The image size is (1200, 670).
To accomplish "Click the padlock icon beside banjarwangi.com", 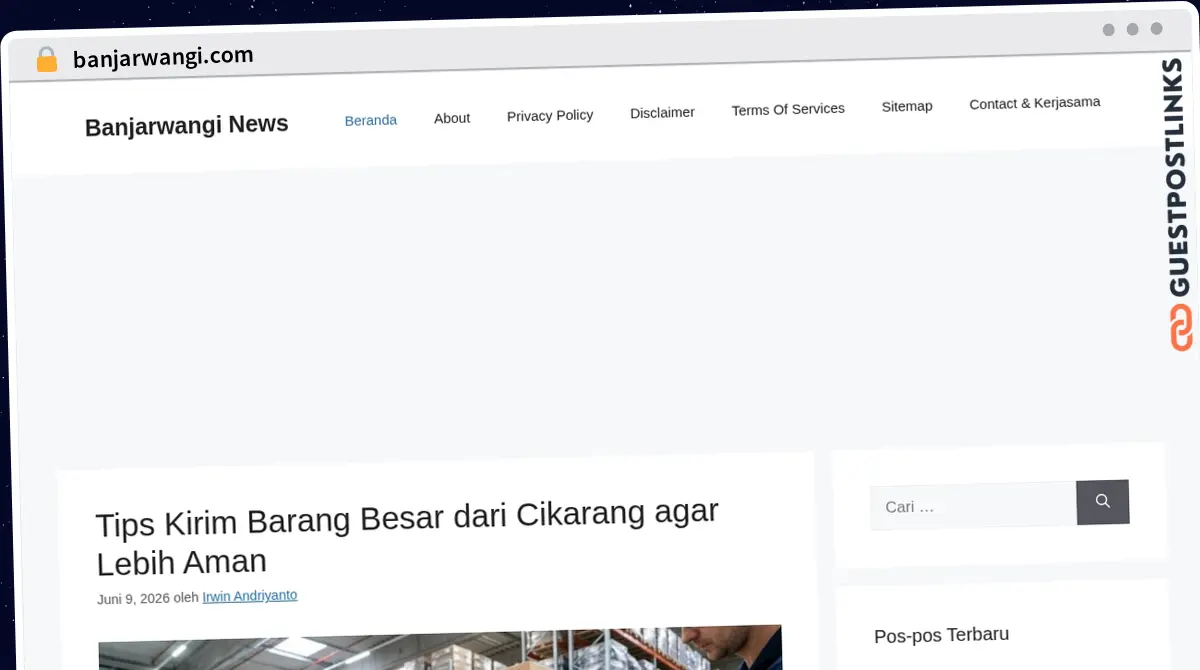I will click(x=47, y=60).
